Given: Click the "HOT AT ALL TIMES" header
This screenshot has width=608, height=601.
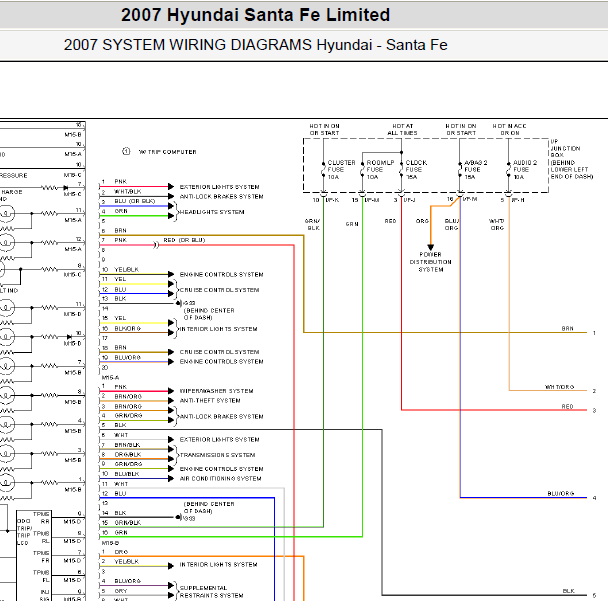Looking at the screenshot, I should 402,130.
